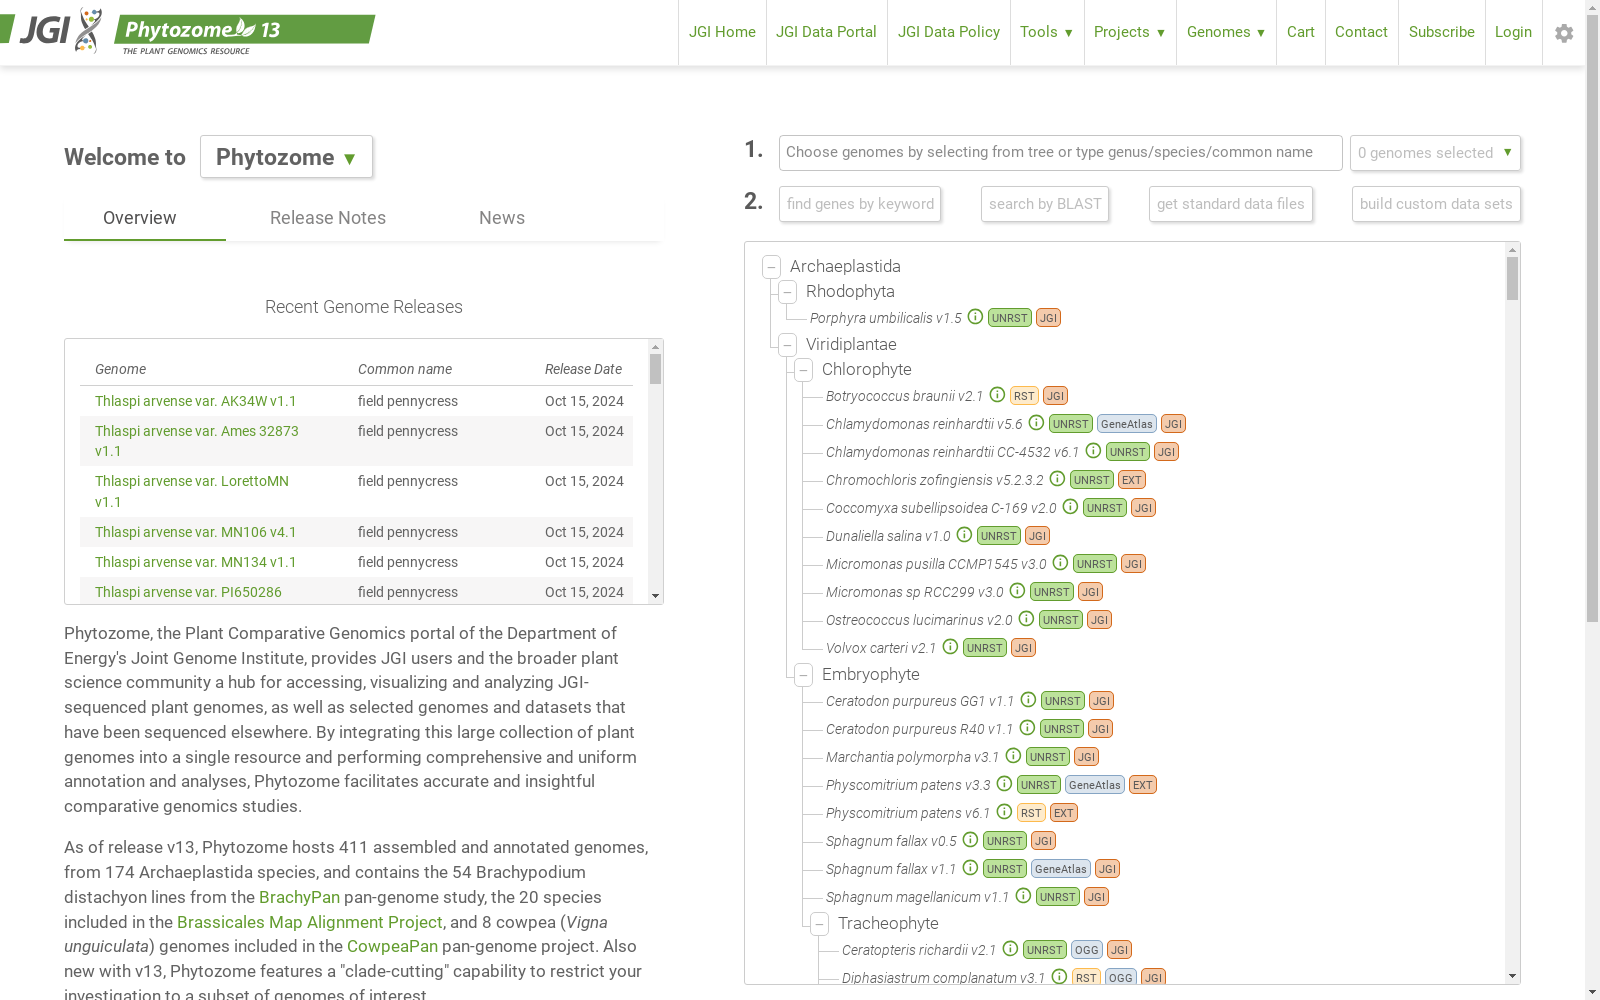
Task: Go to JGI Home
Action: pyautogui.click(x=722, y=32)
